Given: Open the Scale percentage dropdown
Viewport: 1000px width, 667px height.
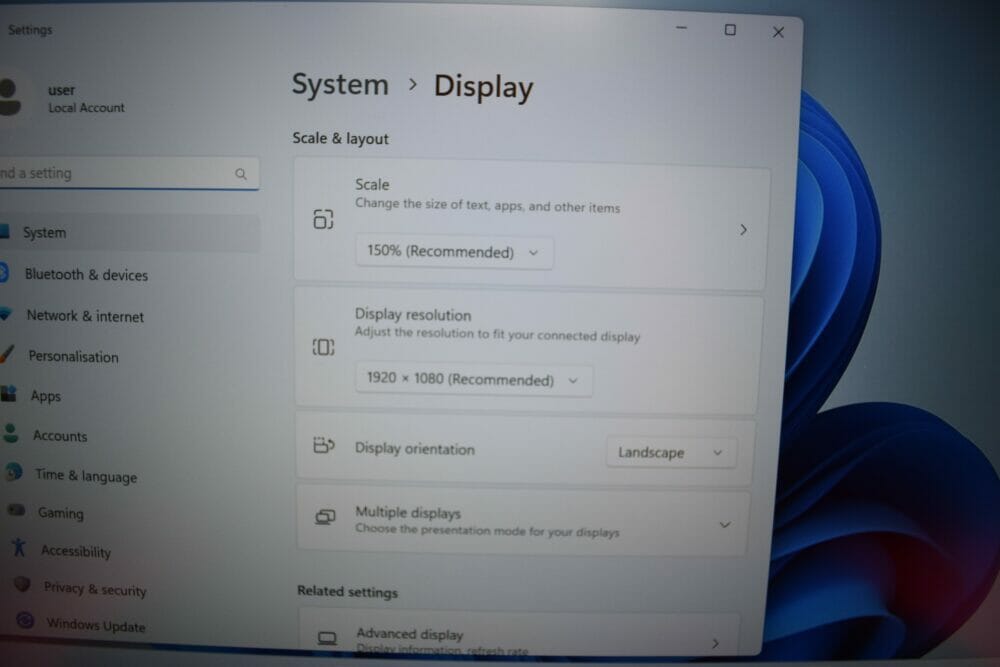Looking at the screenshot, I should coord(454,252).
